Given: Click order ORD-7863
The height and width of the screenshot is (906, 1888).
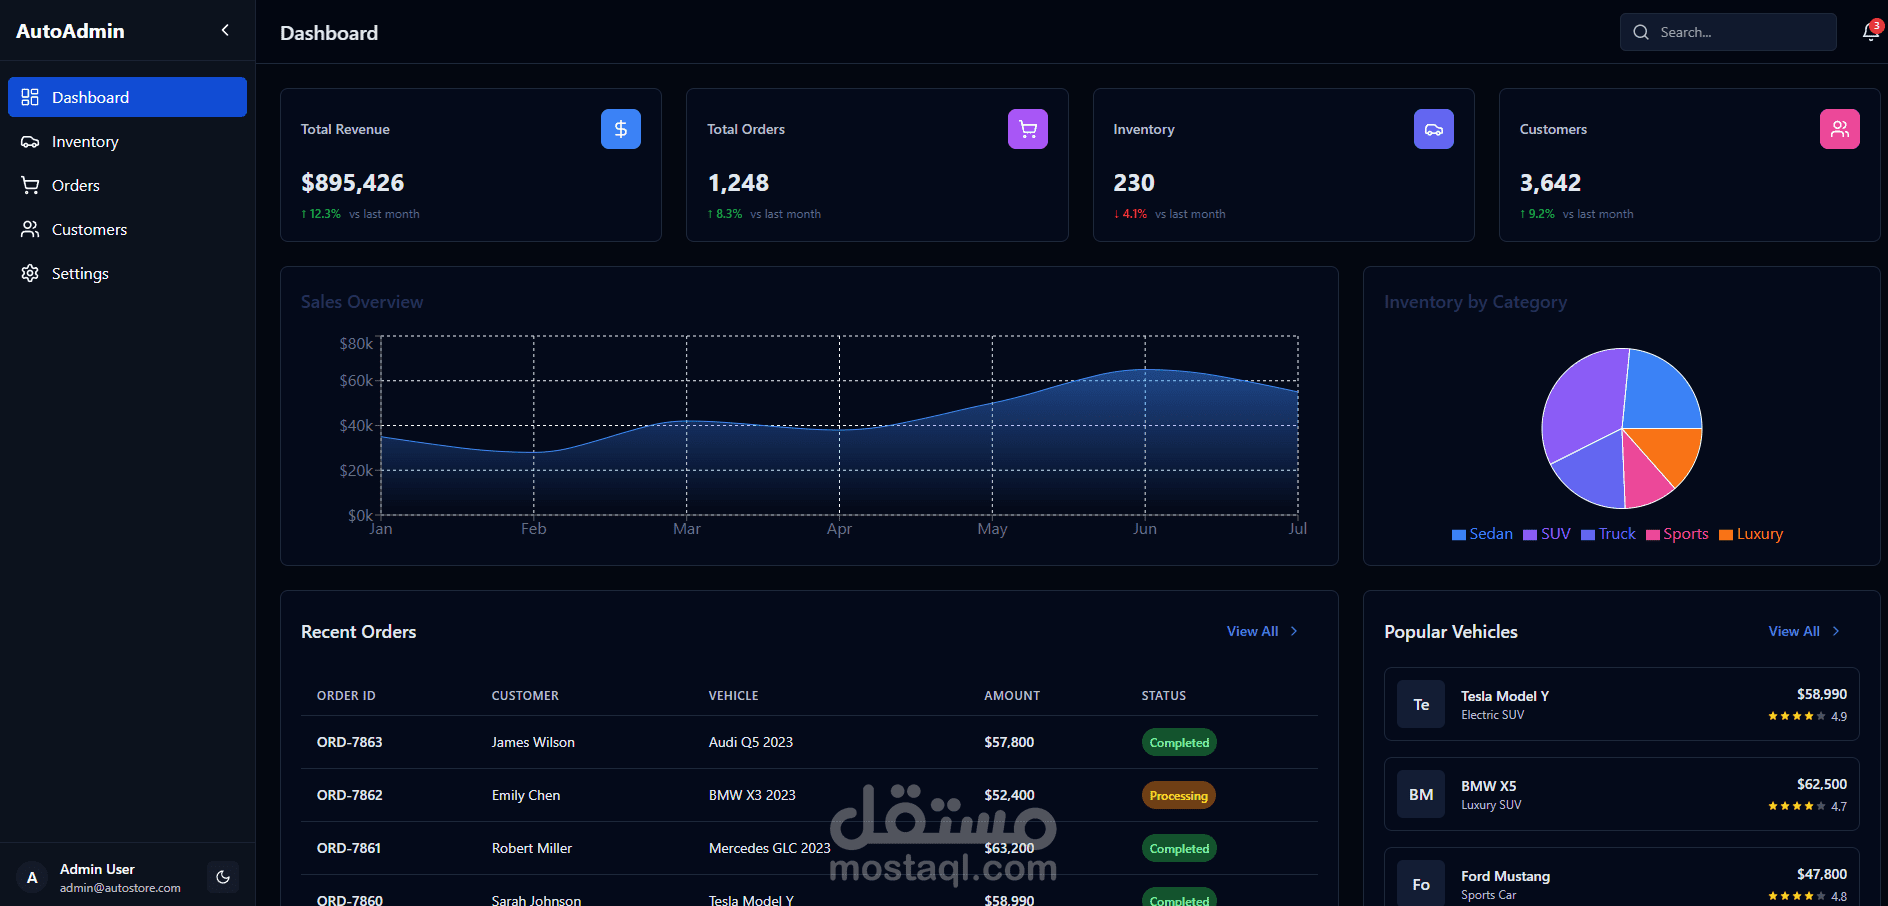Looking at the screenshot, I should [350, 742].
